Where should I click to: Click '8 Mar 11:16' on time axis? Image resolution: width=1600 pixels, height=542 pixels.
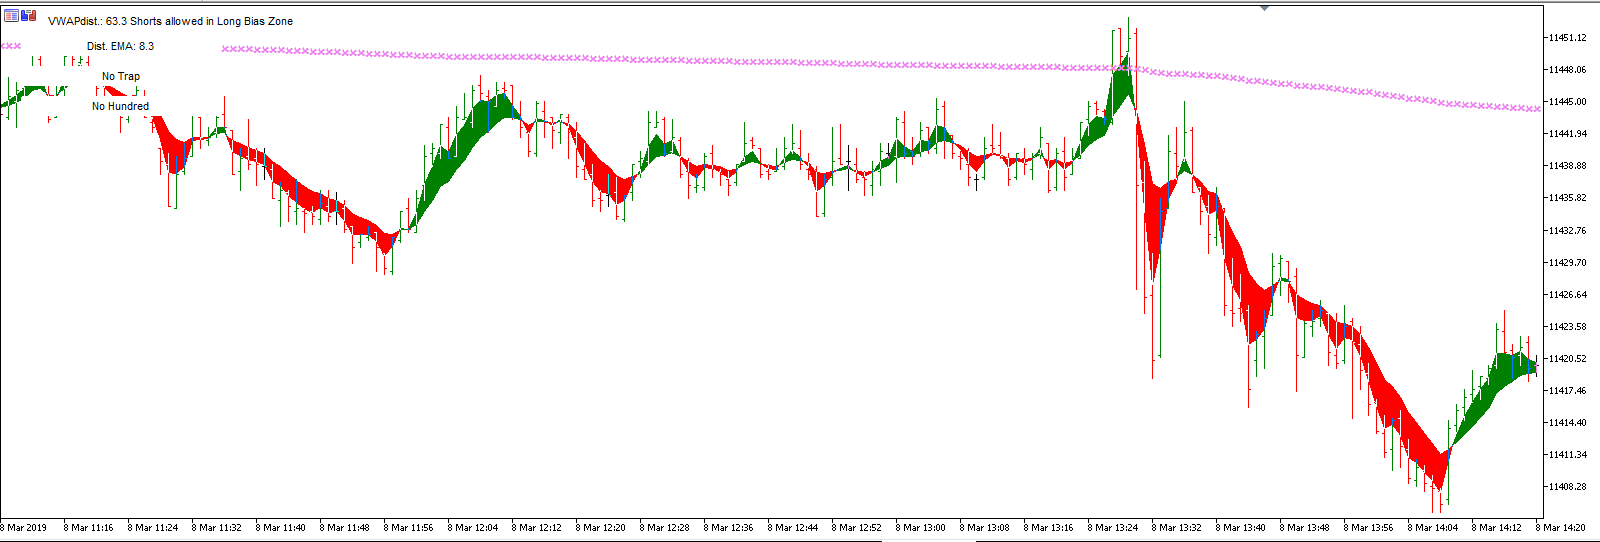tap(90, 528)
